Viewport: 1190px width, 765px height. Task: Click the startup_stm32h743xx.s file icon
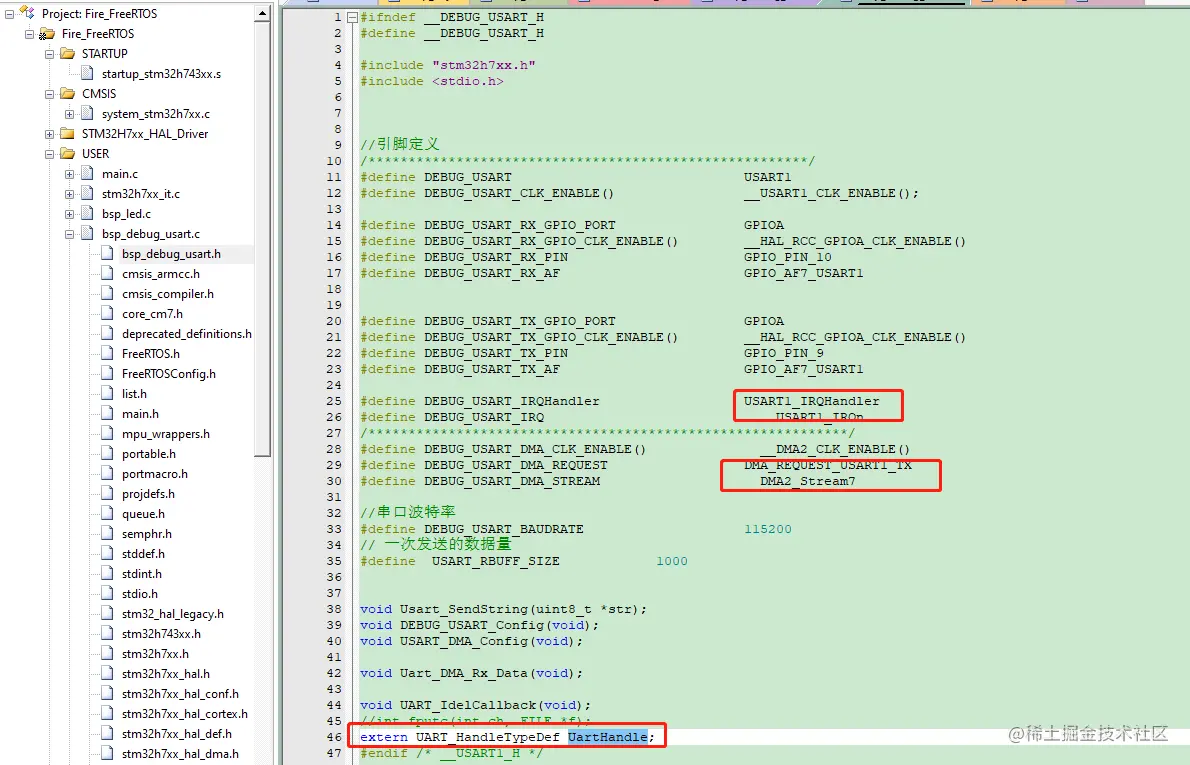pos(87,73)
